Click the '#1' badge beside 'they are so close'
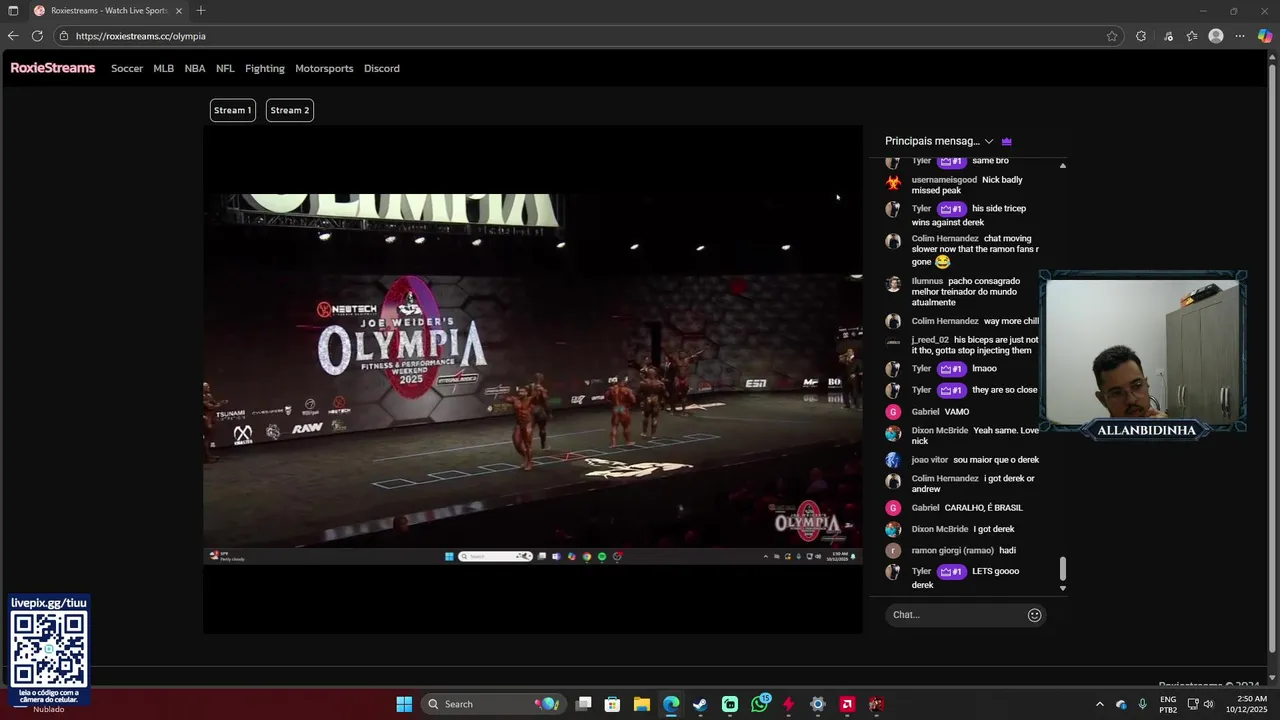 tap(951, 390)
